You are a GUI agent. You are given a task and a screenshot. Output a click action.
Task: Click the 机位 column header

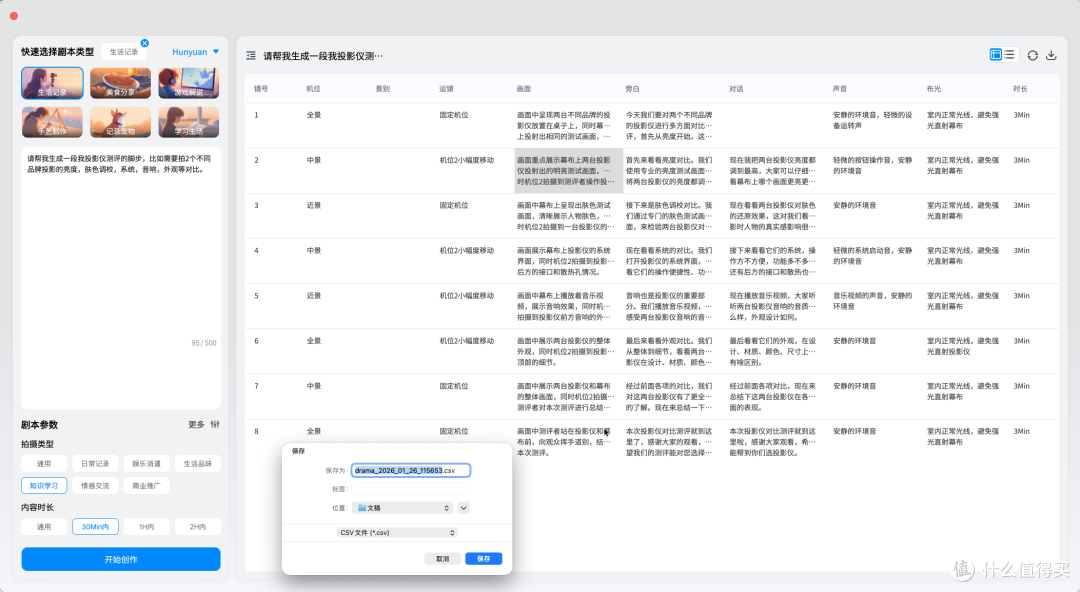pyautogui.click(x=313, y=89)
